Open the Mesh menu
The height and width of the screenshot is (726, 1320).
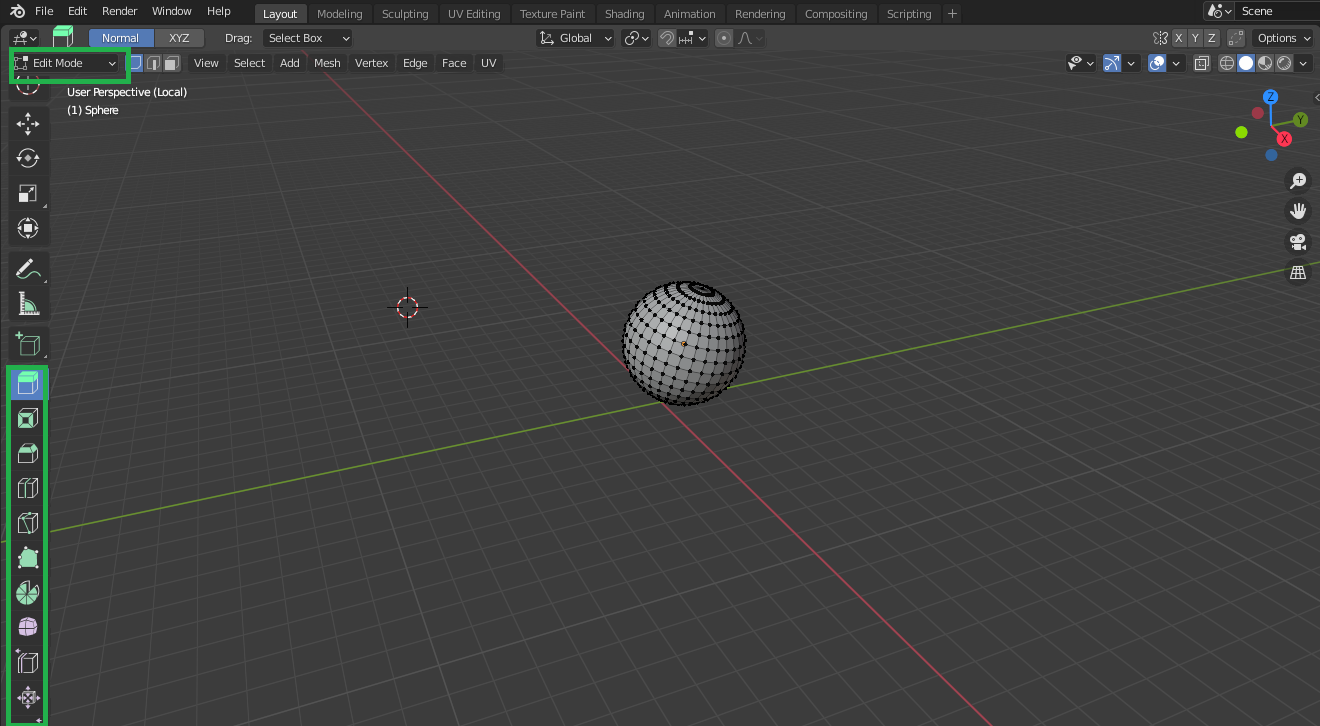pyautogui.click(x=327, y=63)
